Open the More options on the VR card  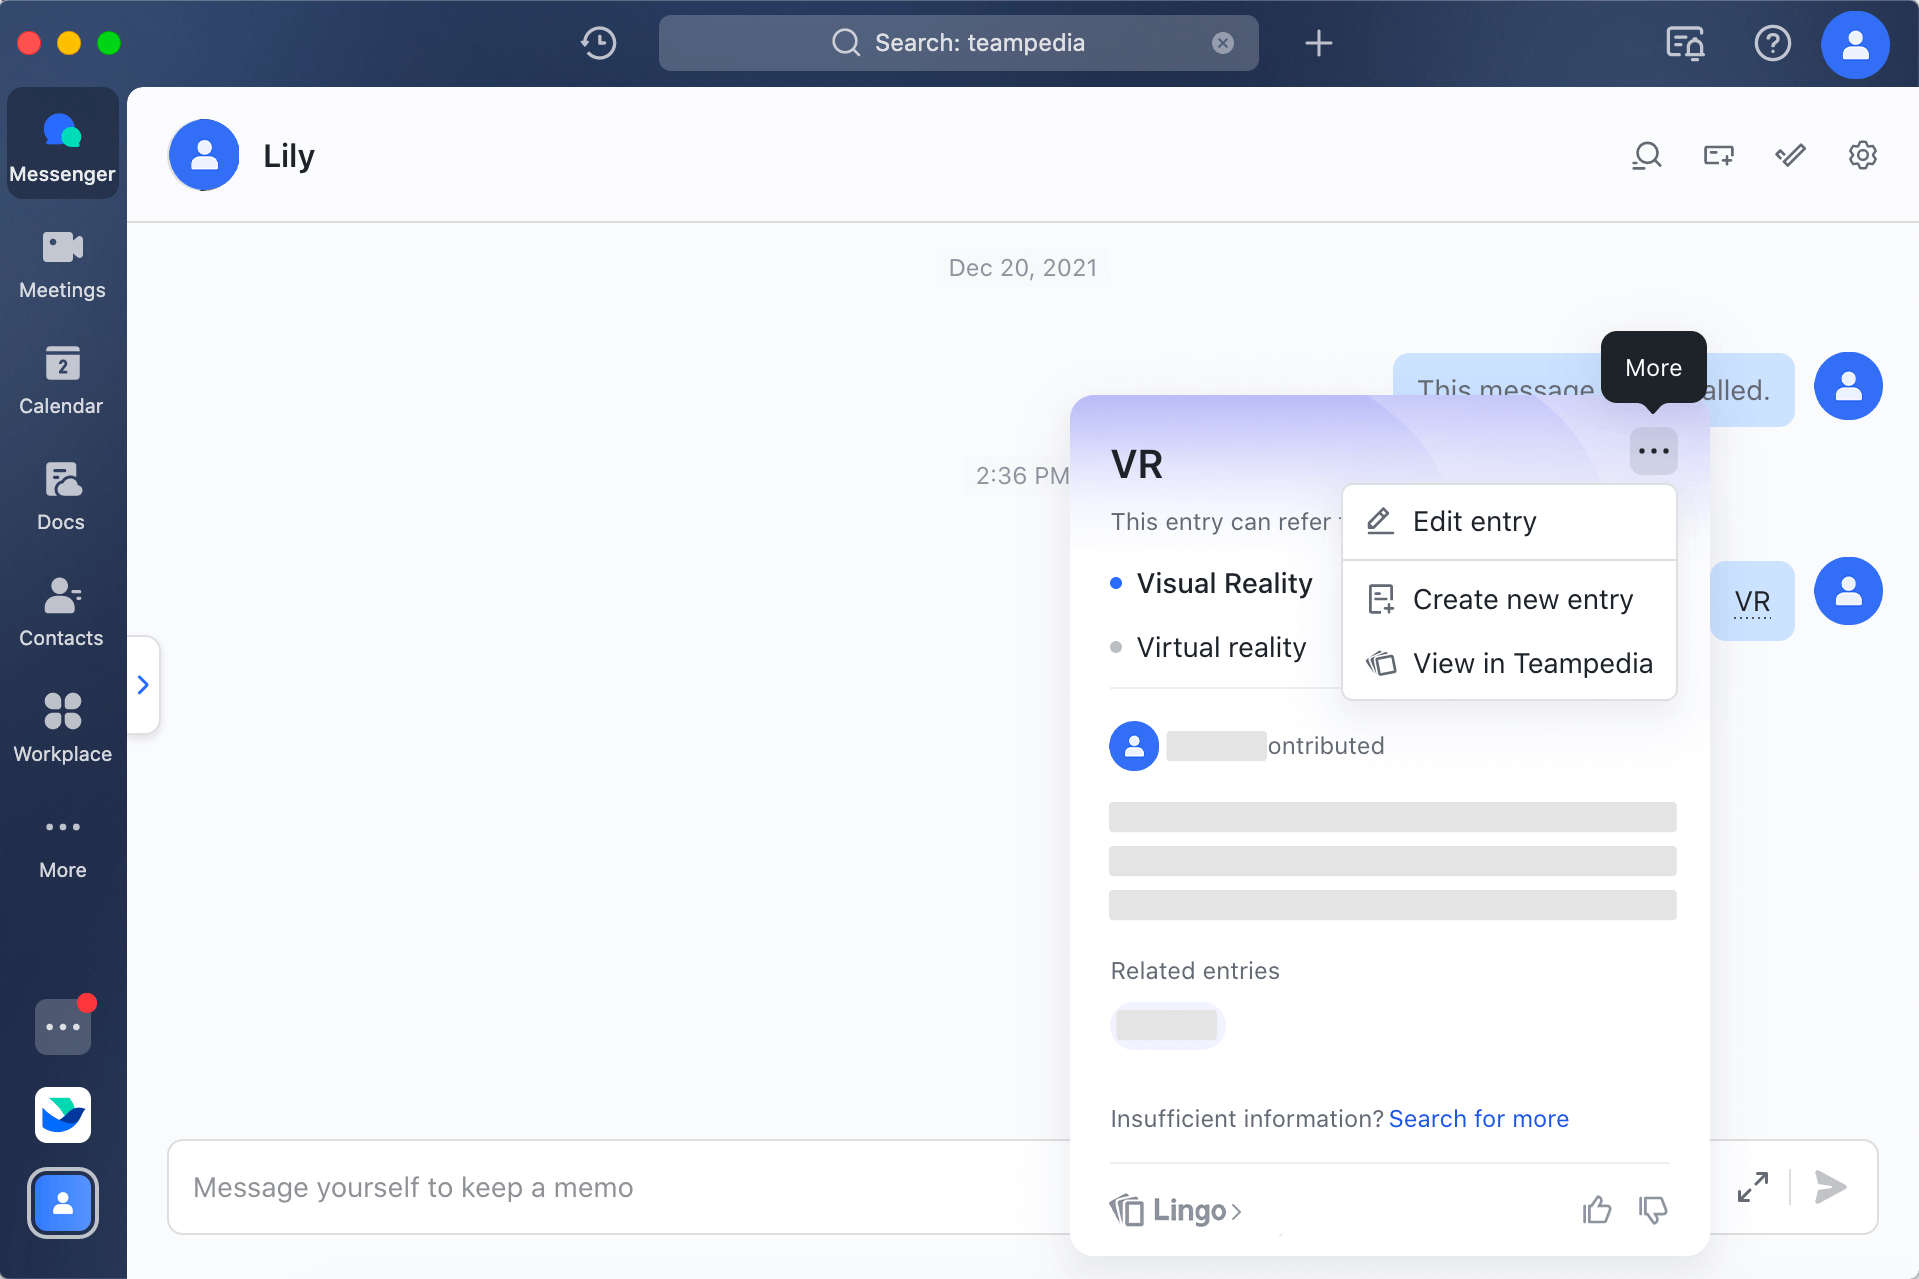coord(1652,451)
